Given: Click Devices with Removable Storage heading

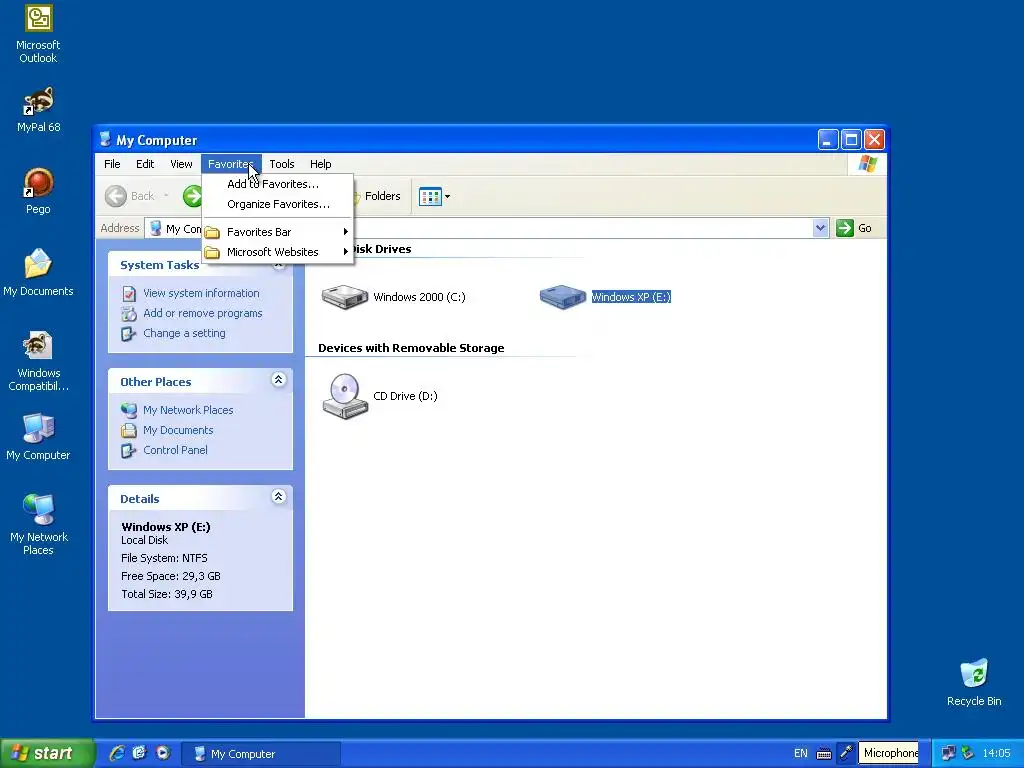Looking at the screenshot, I should (411, 348).
